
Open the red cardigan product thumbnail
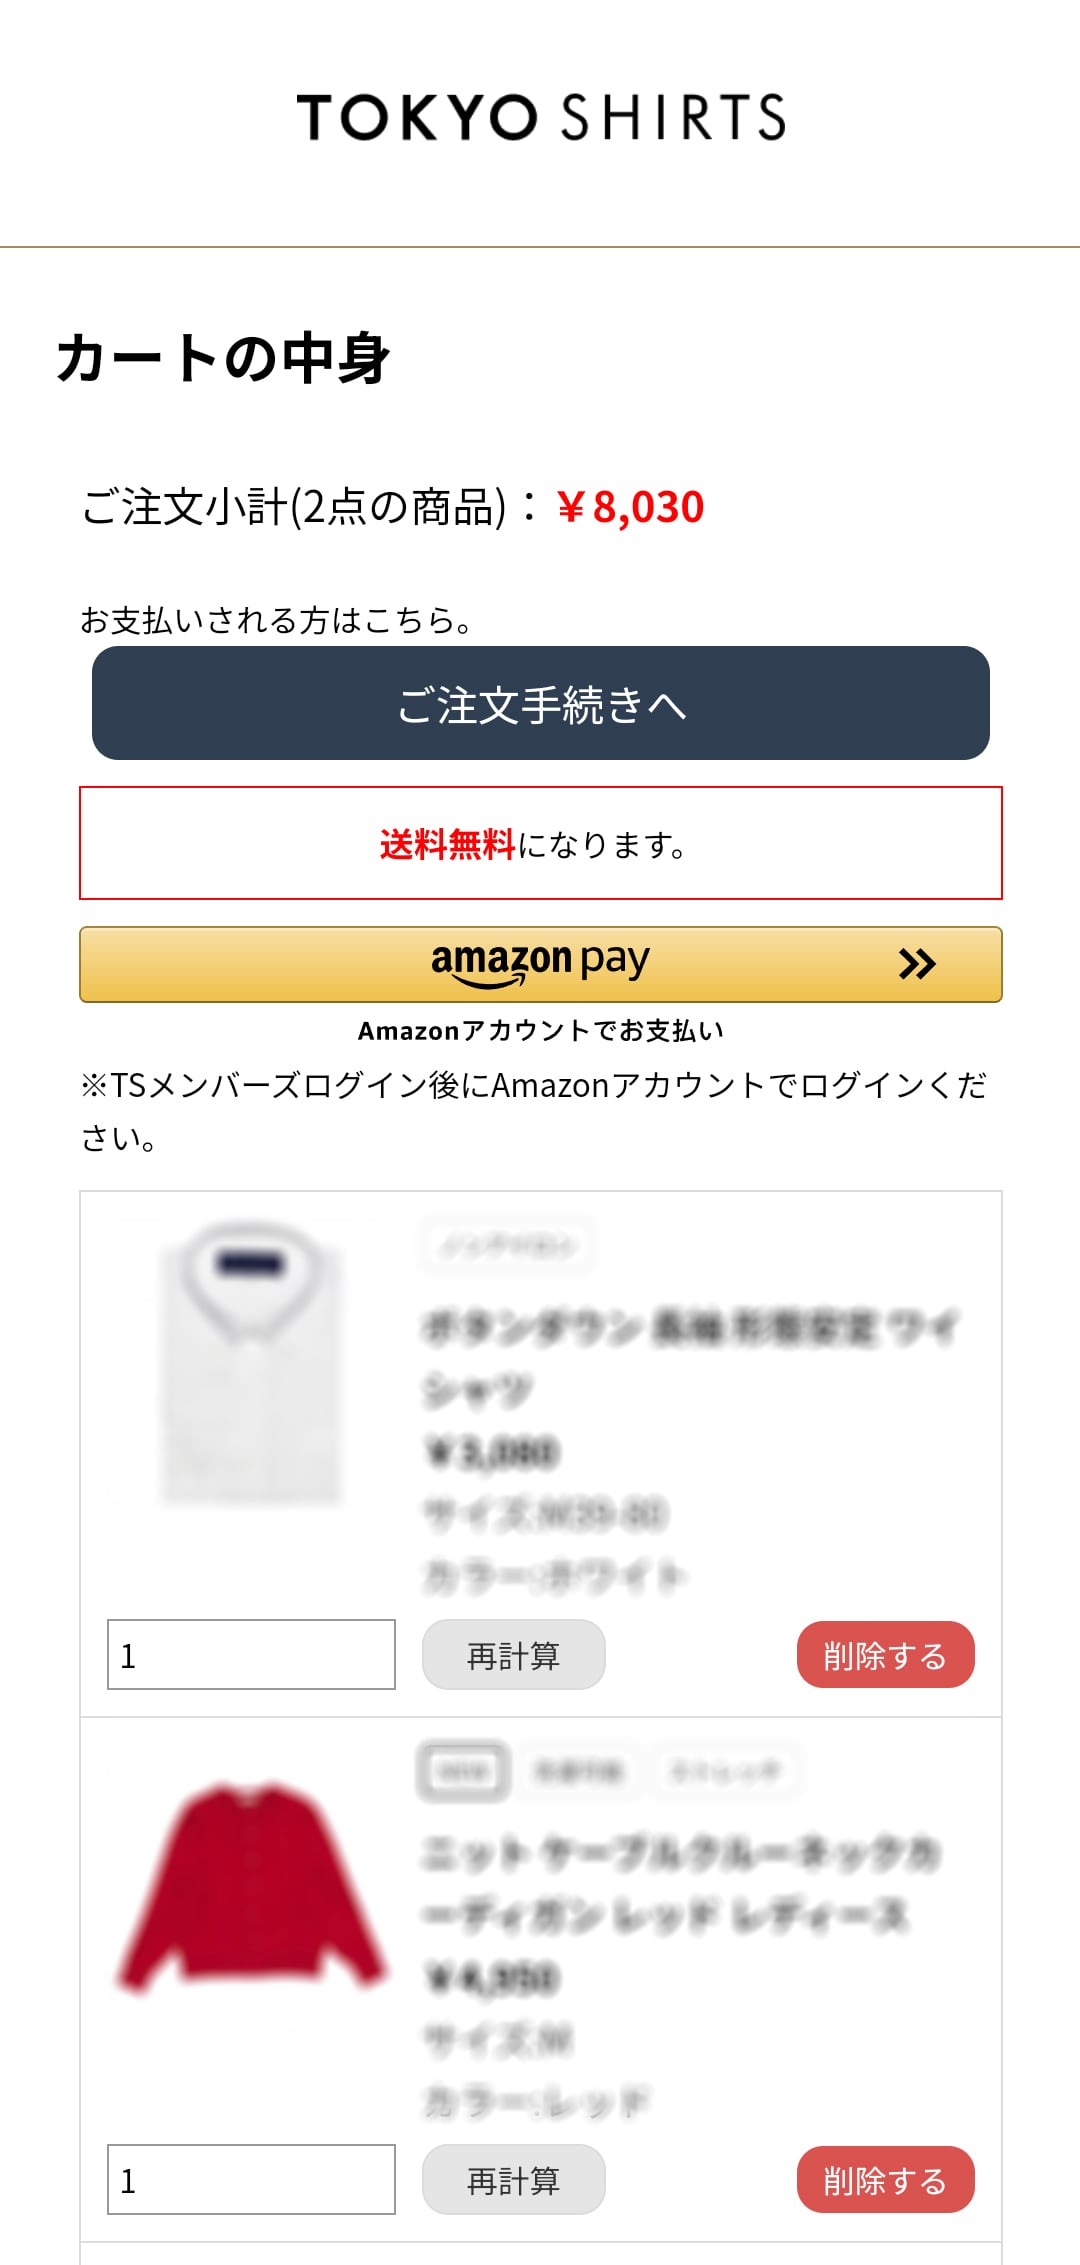coord(251,1887)
